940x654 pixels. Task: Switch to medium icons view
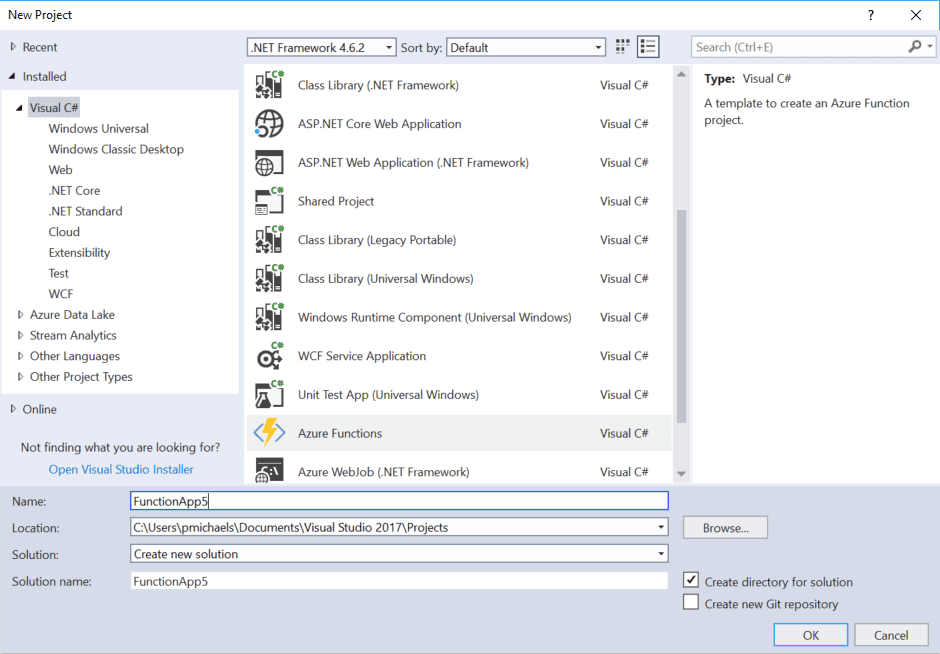(622, 47)
